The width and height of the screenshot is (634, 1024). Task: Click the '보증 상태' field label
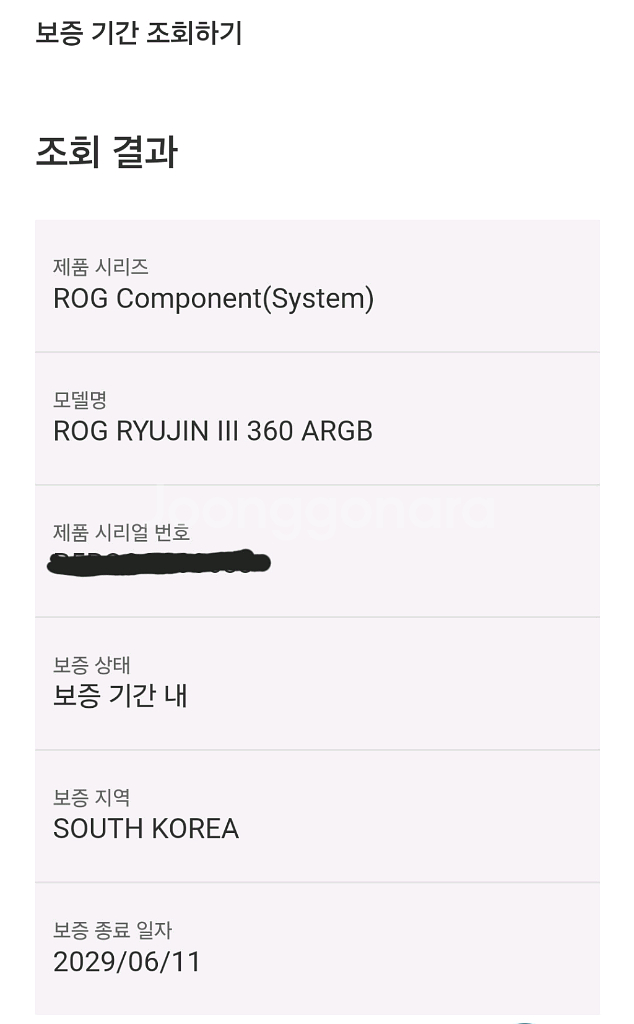[x=92, y=665]
